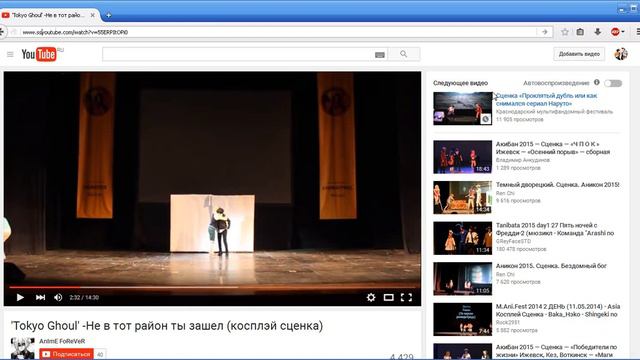The width and height of the screenshot is (640, 360).
Task: Bookmark this page with the star icon
Action: (565, 32)
